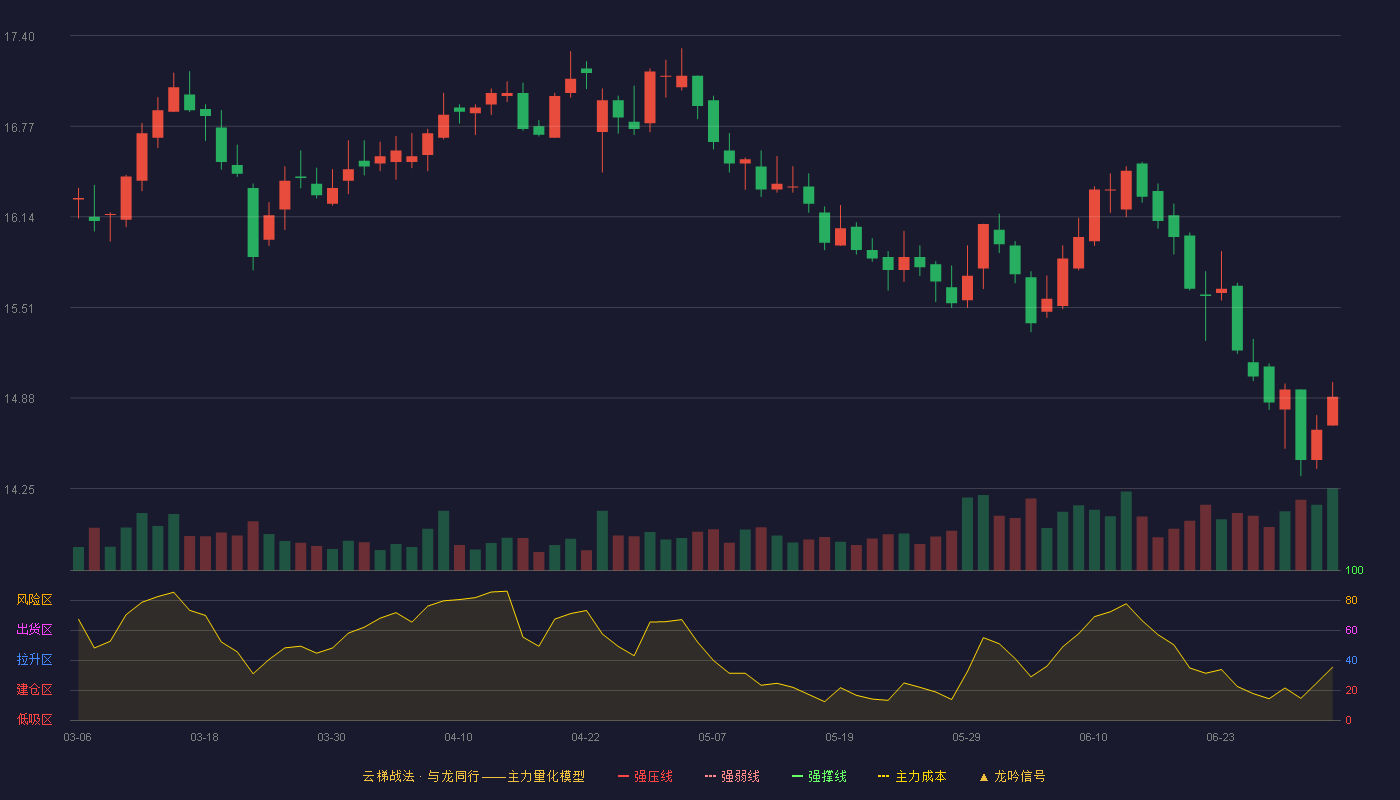Select the 建仓区 zone label

pyautogui.click(x=34, y=690)
